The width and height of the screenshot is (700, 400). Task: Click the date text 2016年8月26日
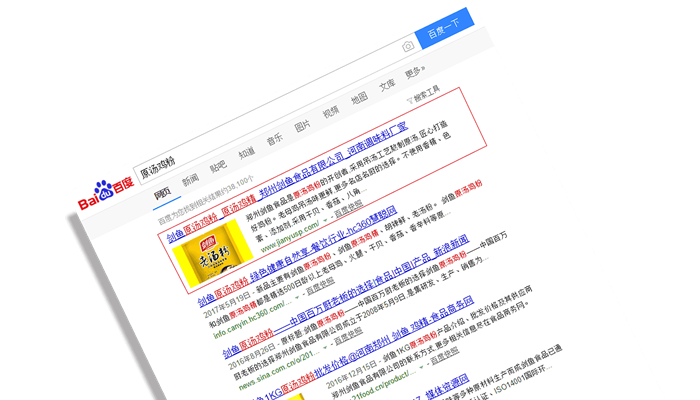(x=251, y=354)
